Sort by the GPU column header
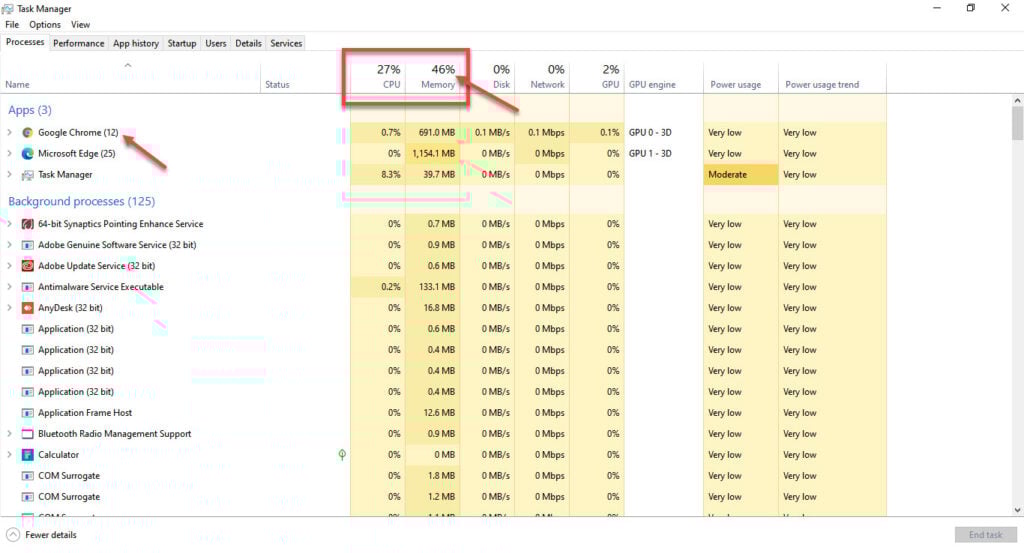The width and height of the screenshot is (1024, 553). pyautogui.click(x=597, y=77)
